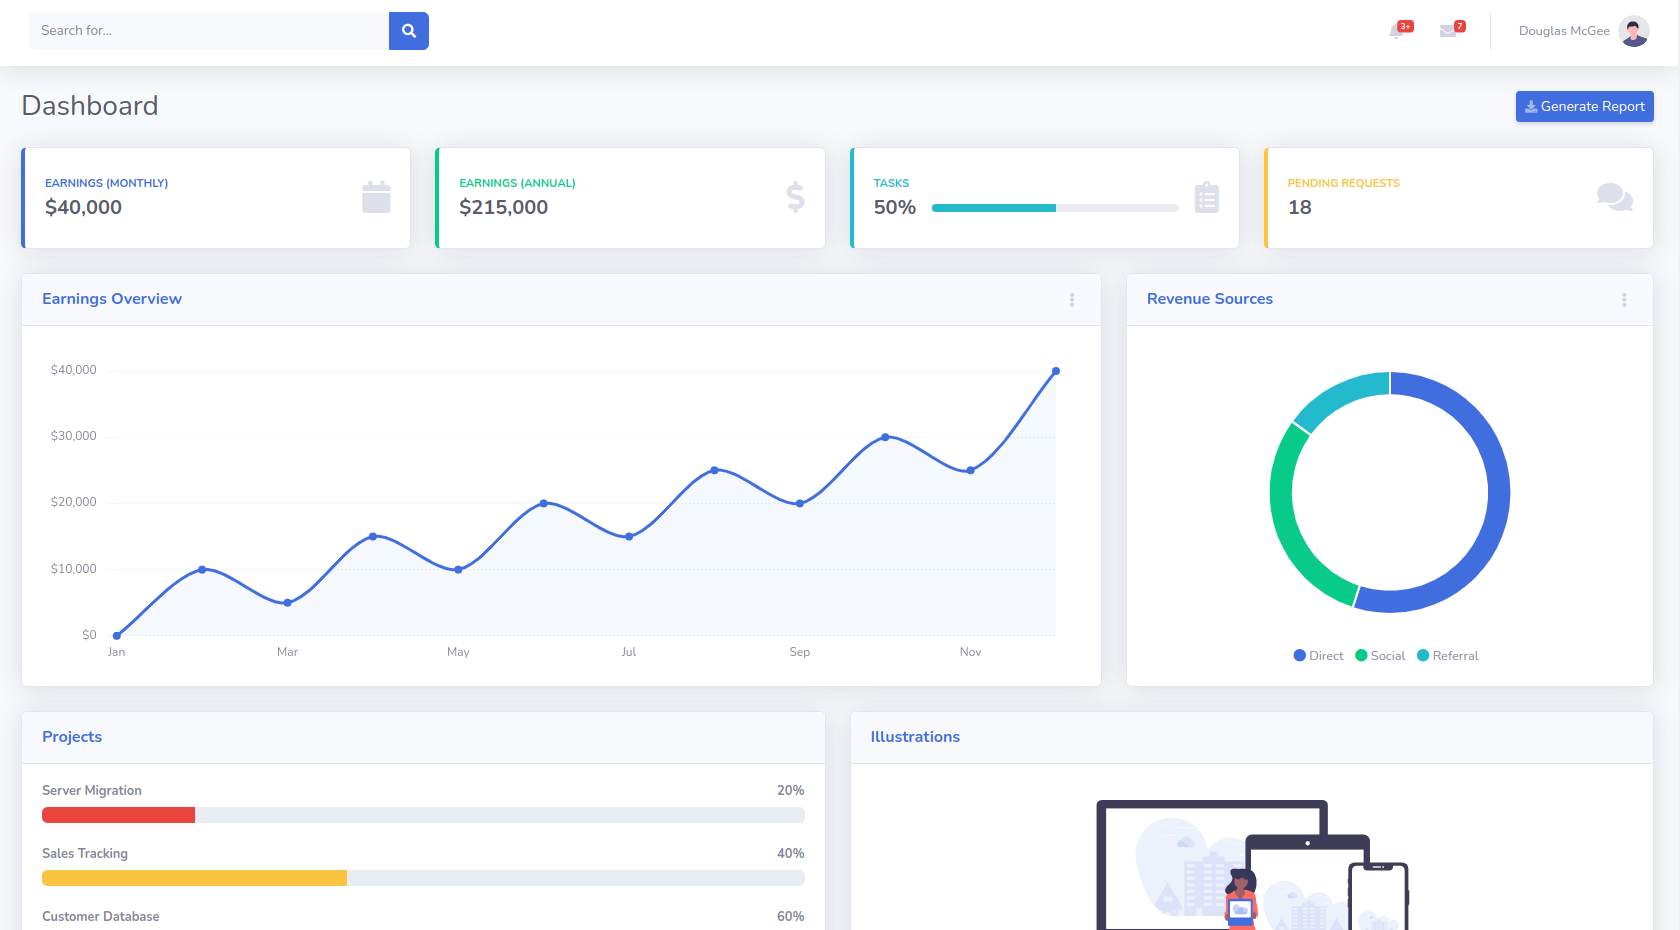Open the alerts bell notifications
This screenshot has width=1680, height=930.
tap(1397, 31)
